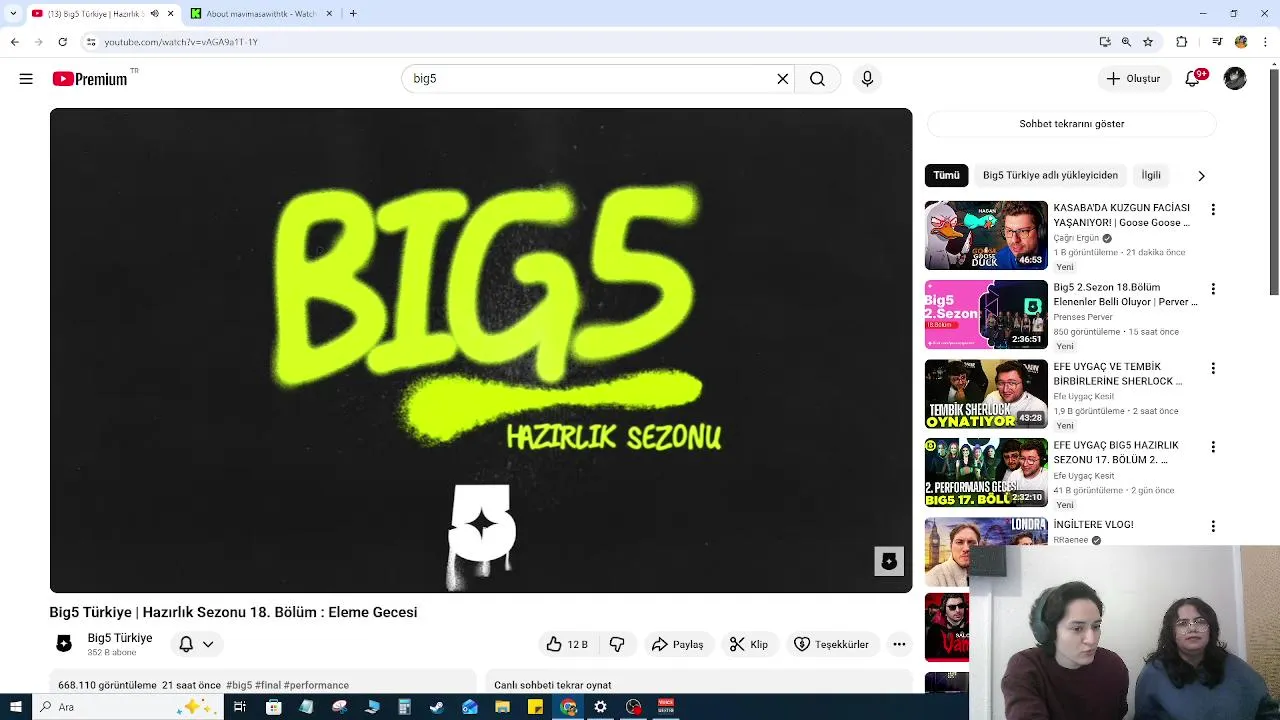Open Steam from the Windows taskbar
1280x720 pixels.
[x=437, y=707]
